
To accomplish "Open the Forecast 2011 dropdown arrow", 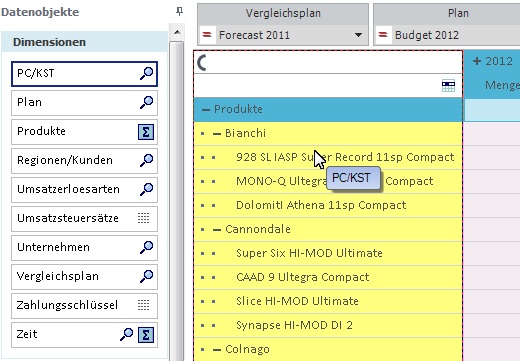I will (x=358, y=35).
